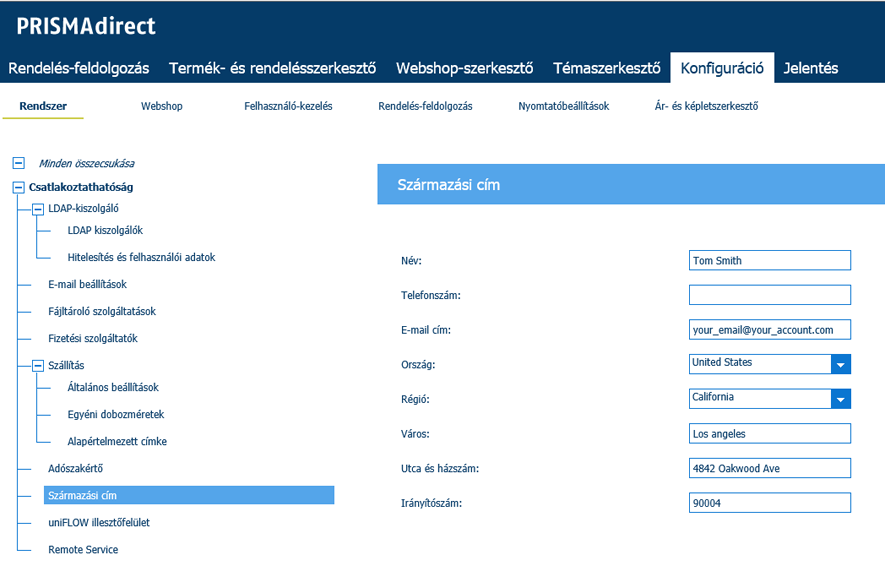Select the Konfiguráció tab
The image size is (885, 566).
coord(722,68)
